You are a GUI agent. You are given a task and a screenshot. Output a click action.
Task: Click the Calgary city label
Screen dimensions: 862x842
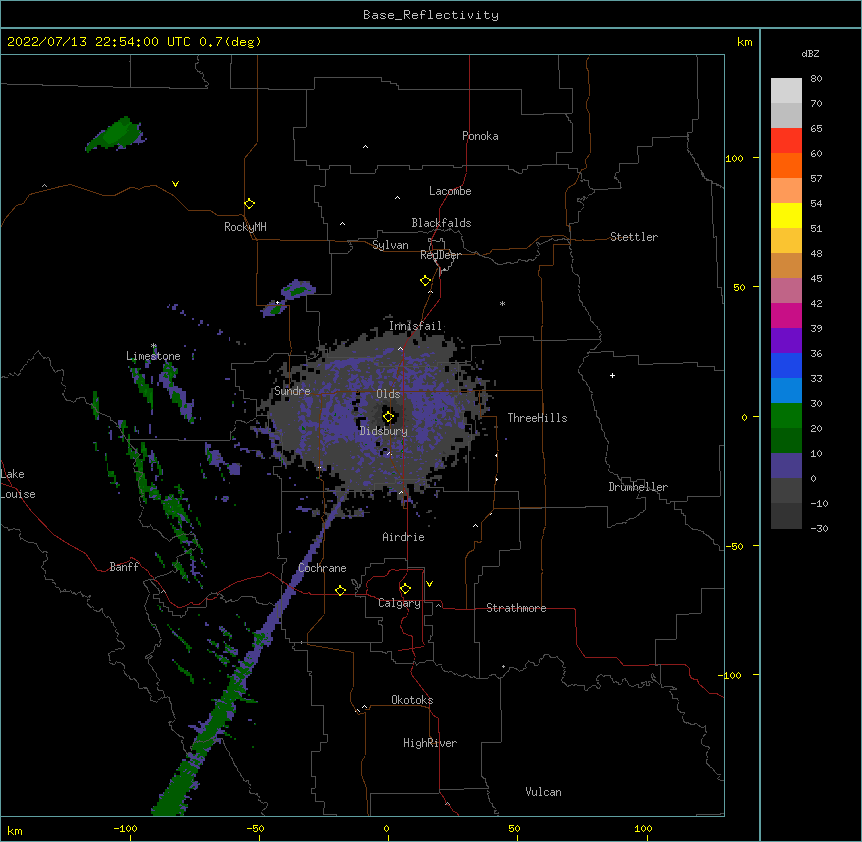click(x=399, y=603)
